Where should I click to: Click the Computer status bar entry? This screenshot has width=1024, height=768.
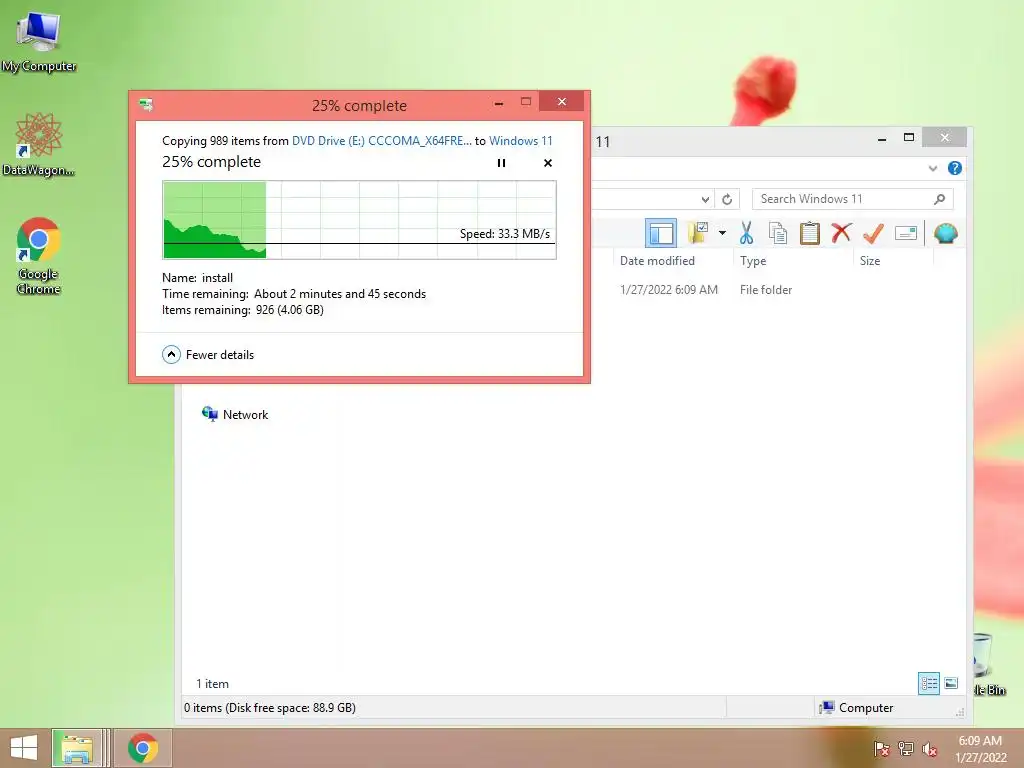click(857, 707)
